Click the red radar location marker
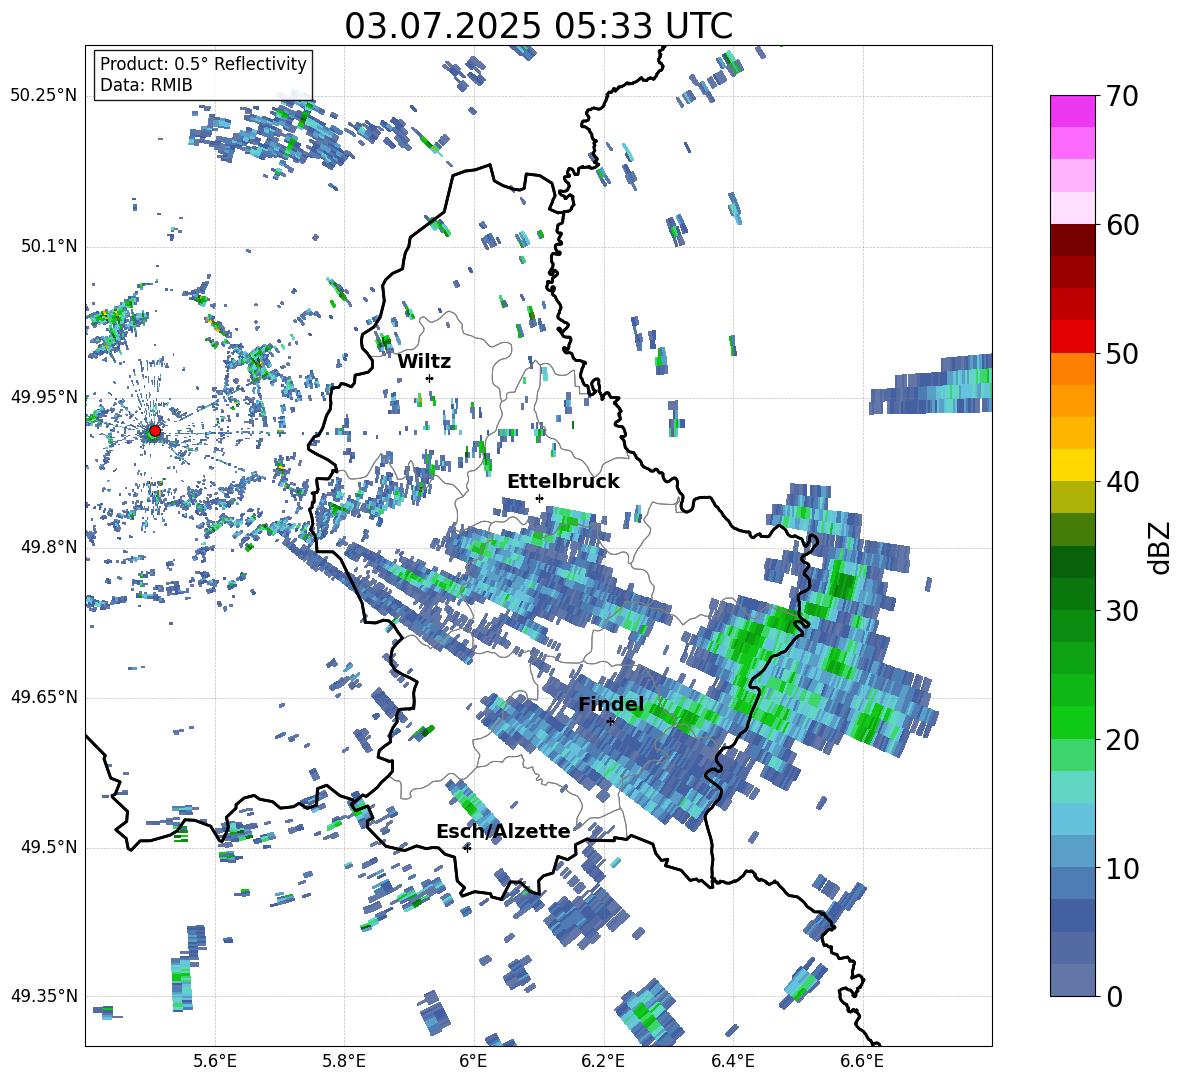 tap(155, 431)
